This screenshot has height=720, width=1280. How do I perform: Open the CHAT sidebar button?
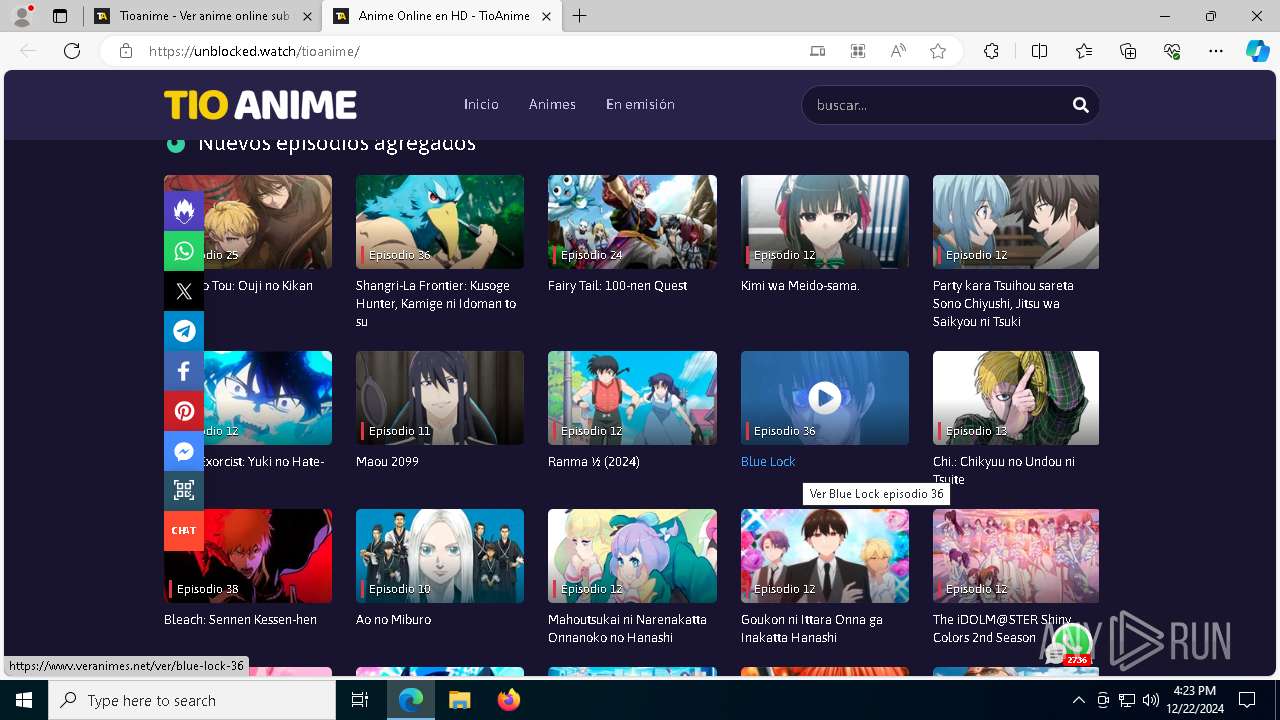coord(184,530)
